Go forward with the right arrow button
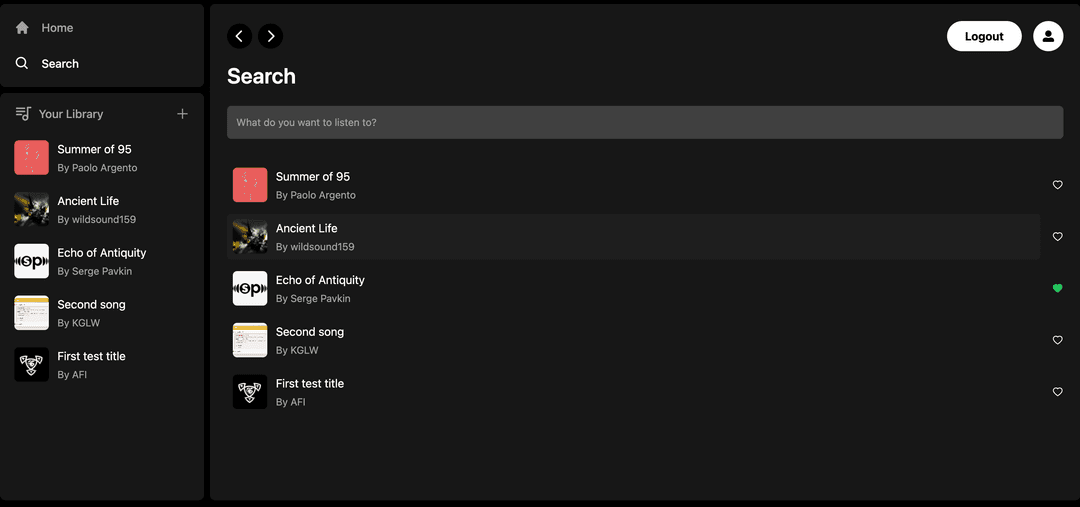Image resolution: width=1080 pixels, height=507 pixels. point(271,36)
